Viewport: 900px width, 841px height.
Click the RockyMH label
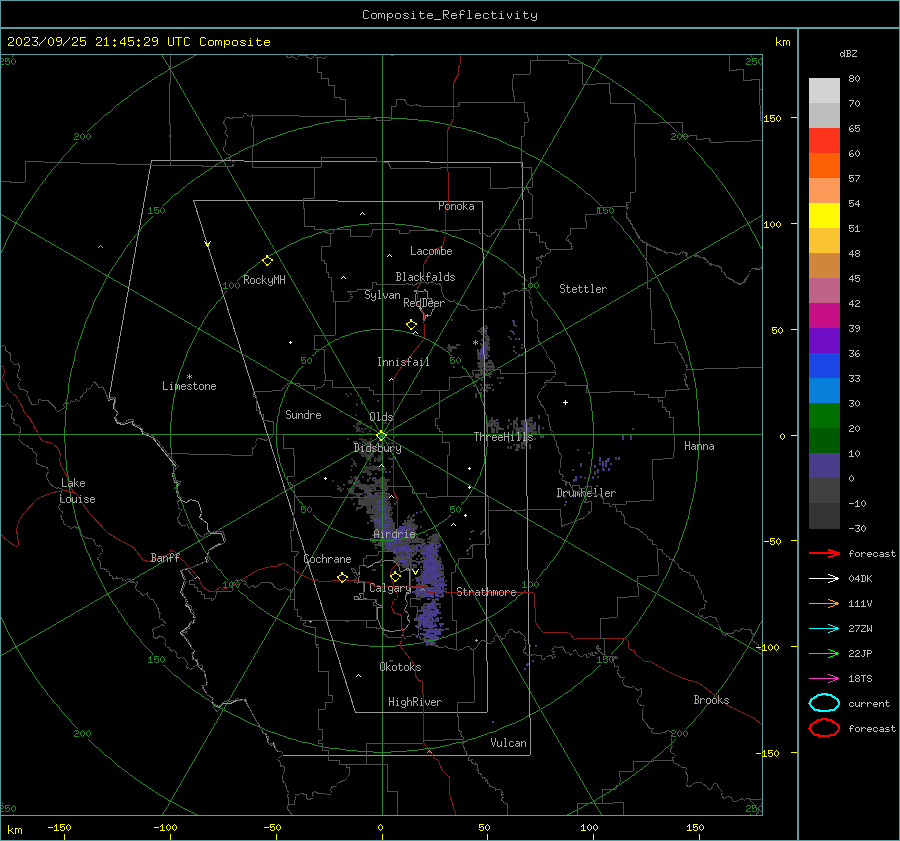pyautogui.click(x=264, y=280)
